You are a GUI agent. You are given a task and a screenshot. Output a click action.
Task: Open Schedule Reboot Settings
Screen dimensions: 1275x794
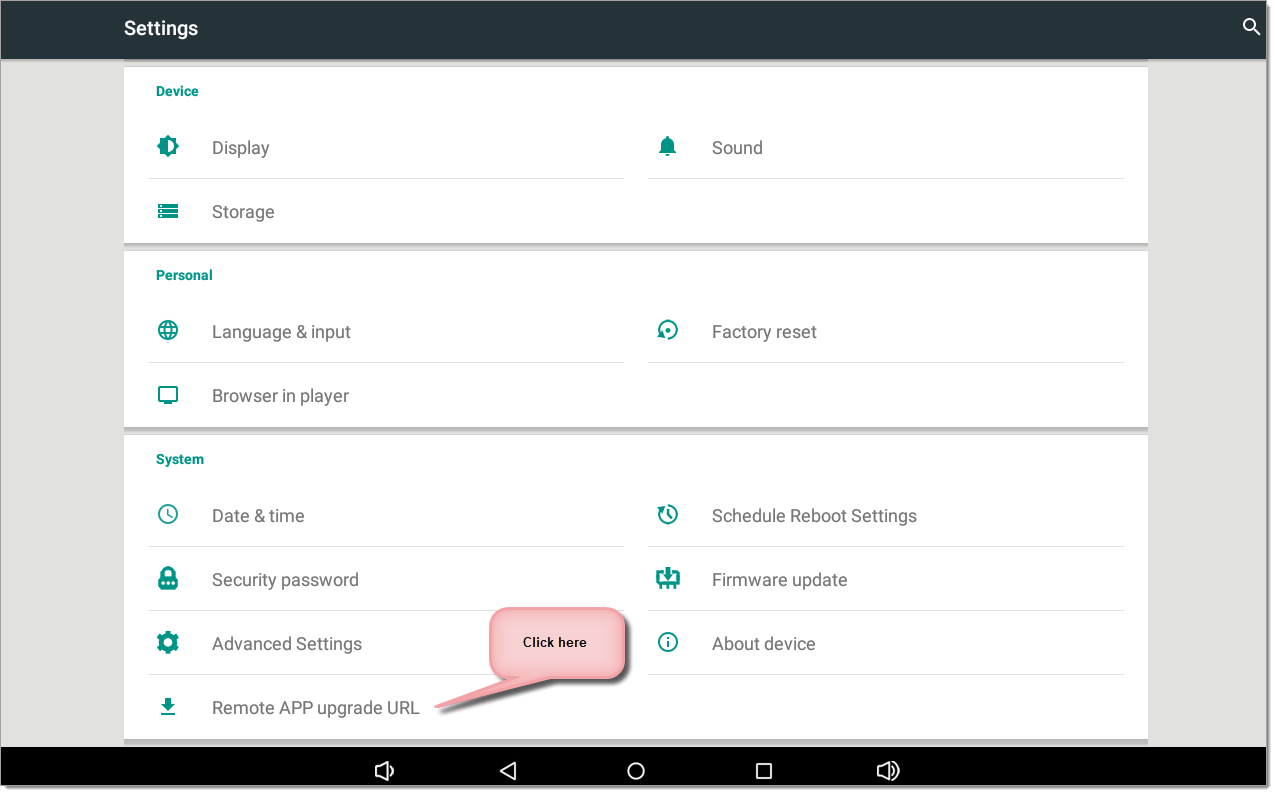813,516
